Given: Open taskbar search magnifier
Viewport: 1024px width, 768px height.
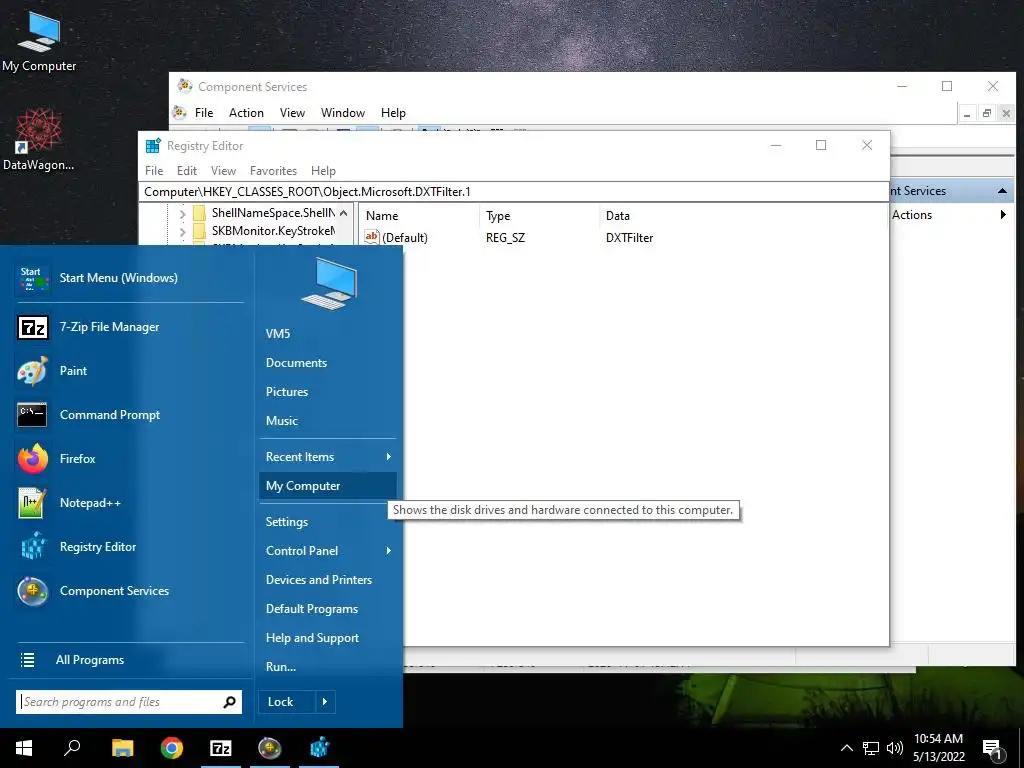Looking at the screenshot, I should 72,748.
